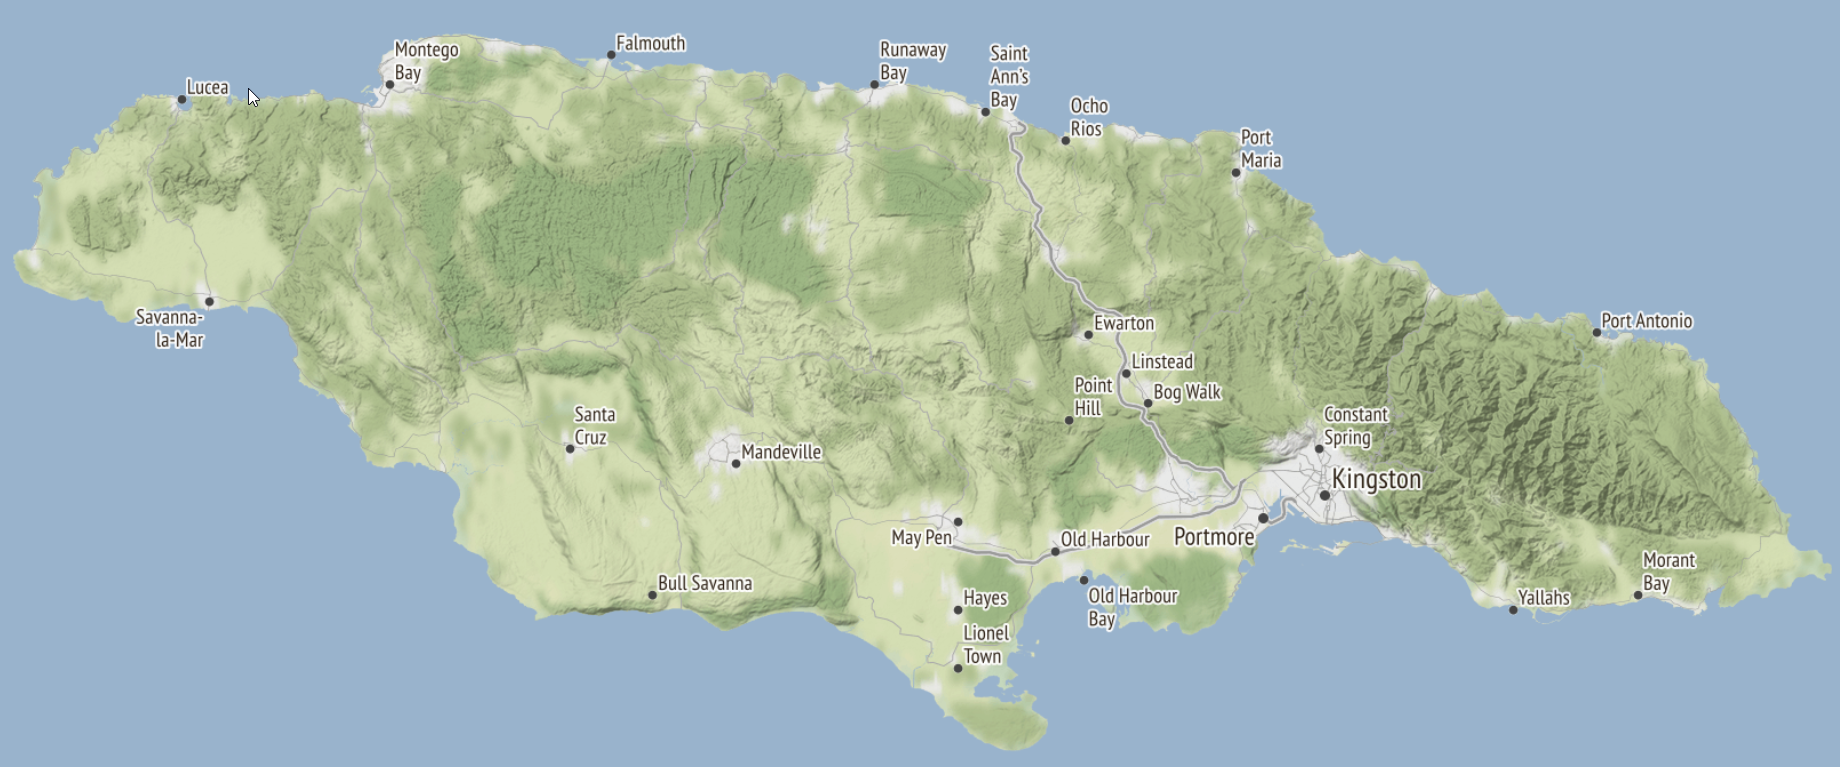The image size is (1840, 767).
Task: Click the Port Maria label
Action: 1260,149
